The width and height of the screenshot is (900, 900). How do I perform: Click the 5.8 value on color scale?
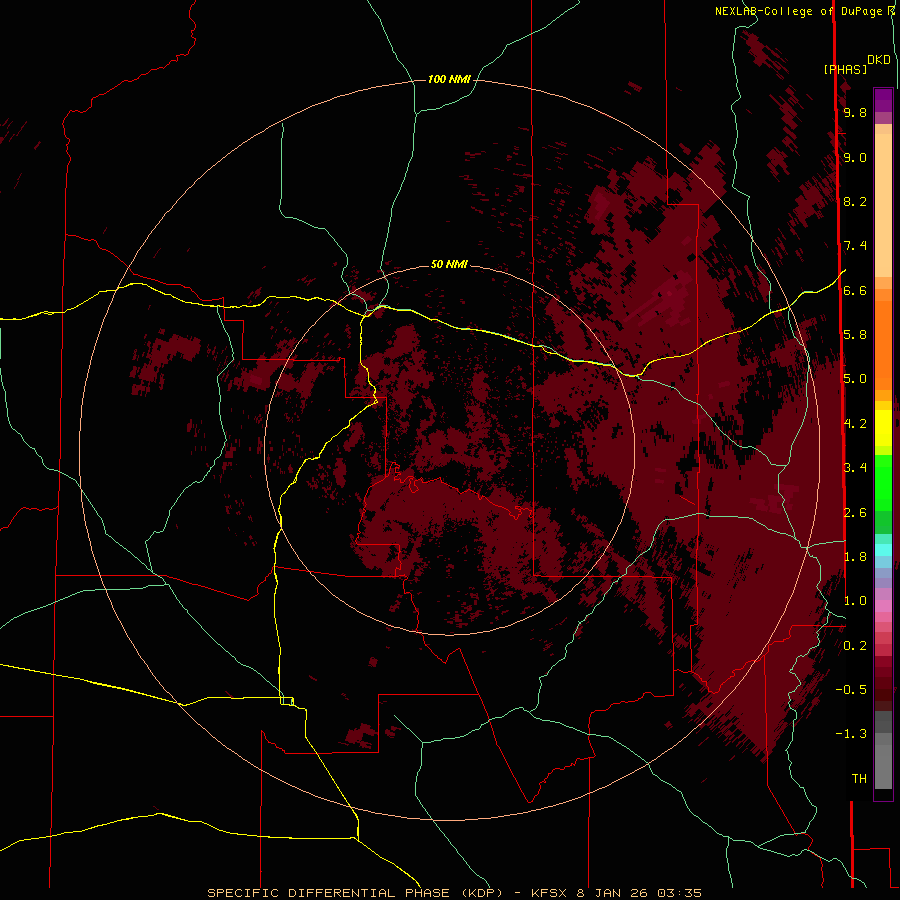[855, 335]
